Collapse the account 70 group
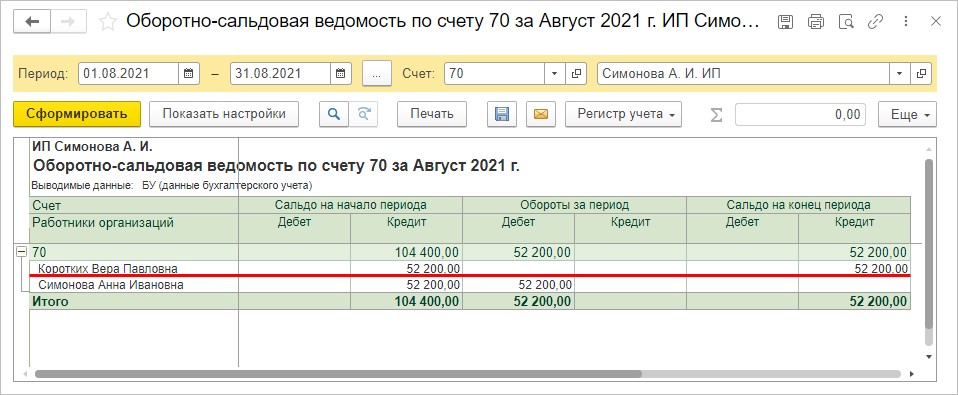958x395 pixels. pos(21,251)
